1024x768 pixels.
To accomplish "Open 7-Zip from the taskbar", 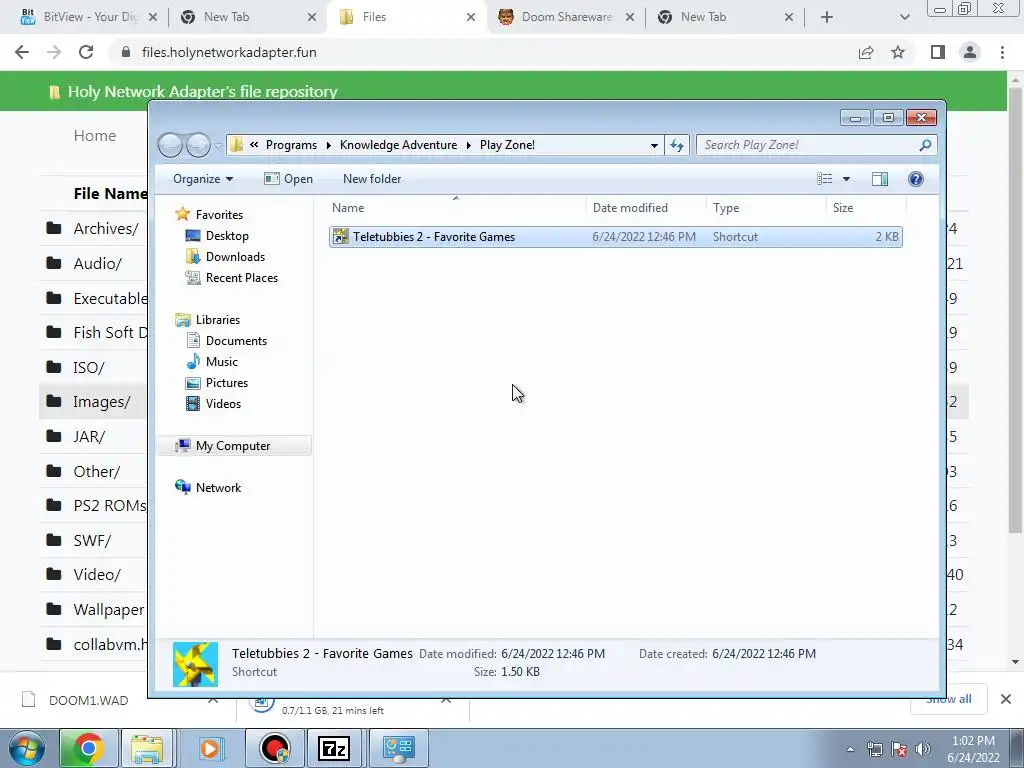I will click(334, 748).
